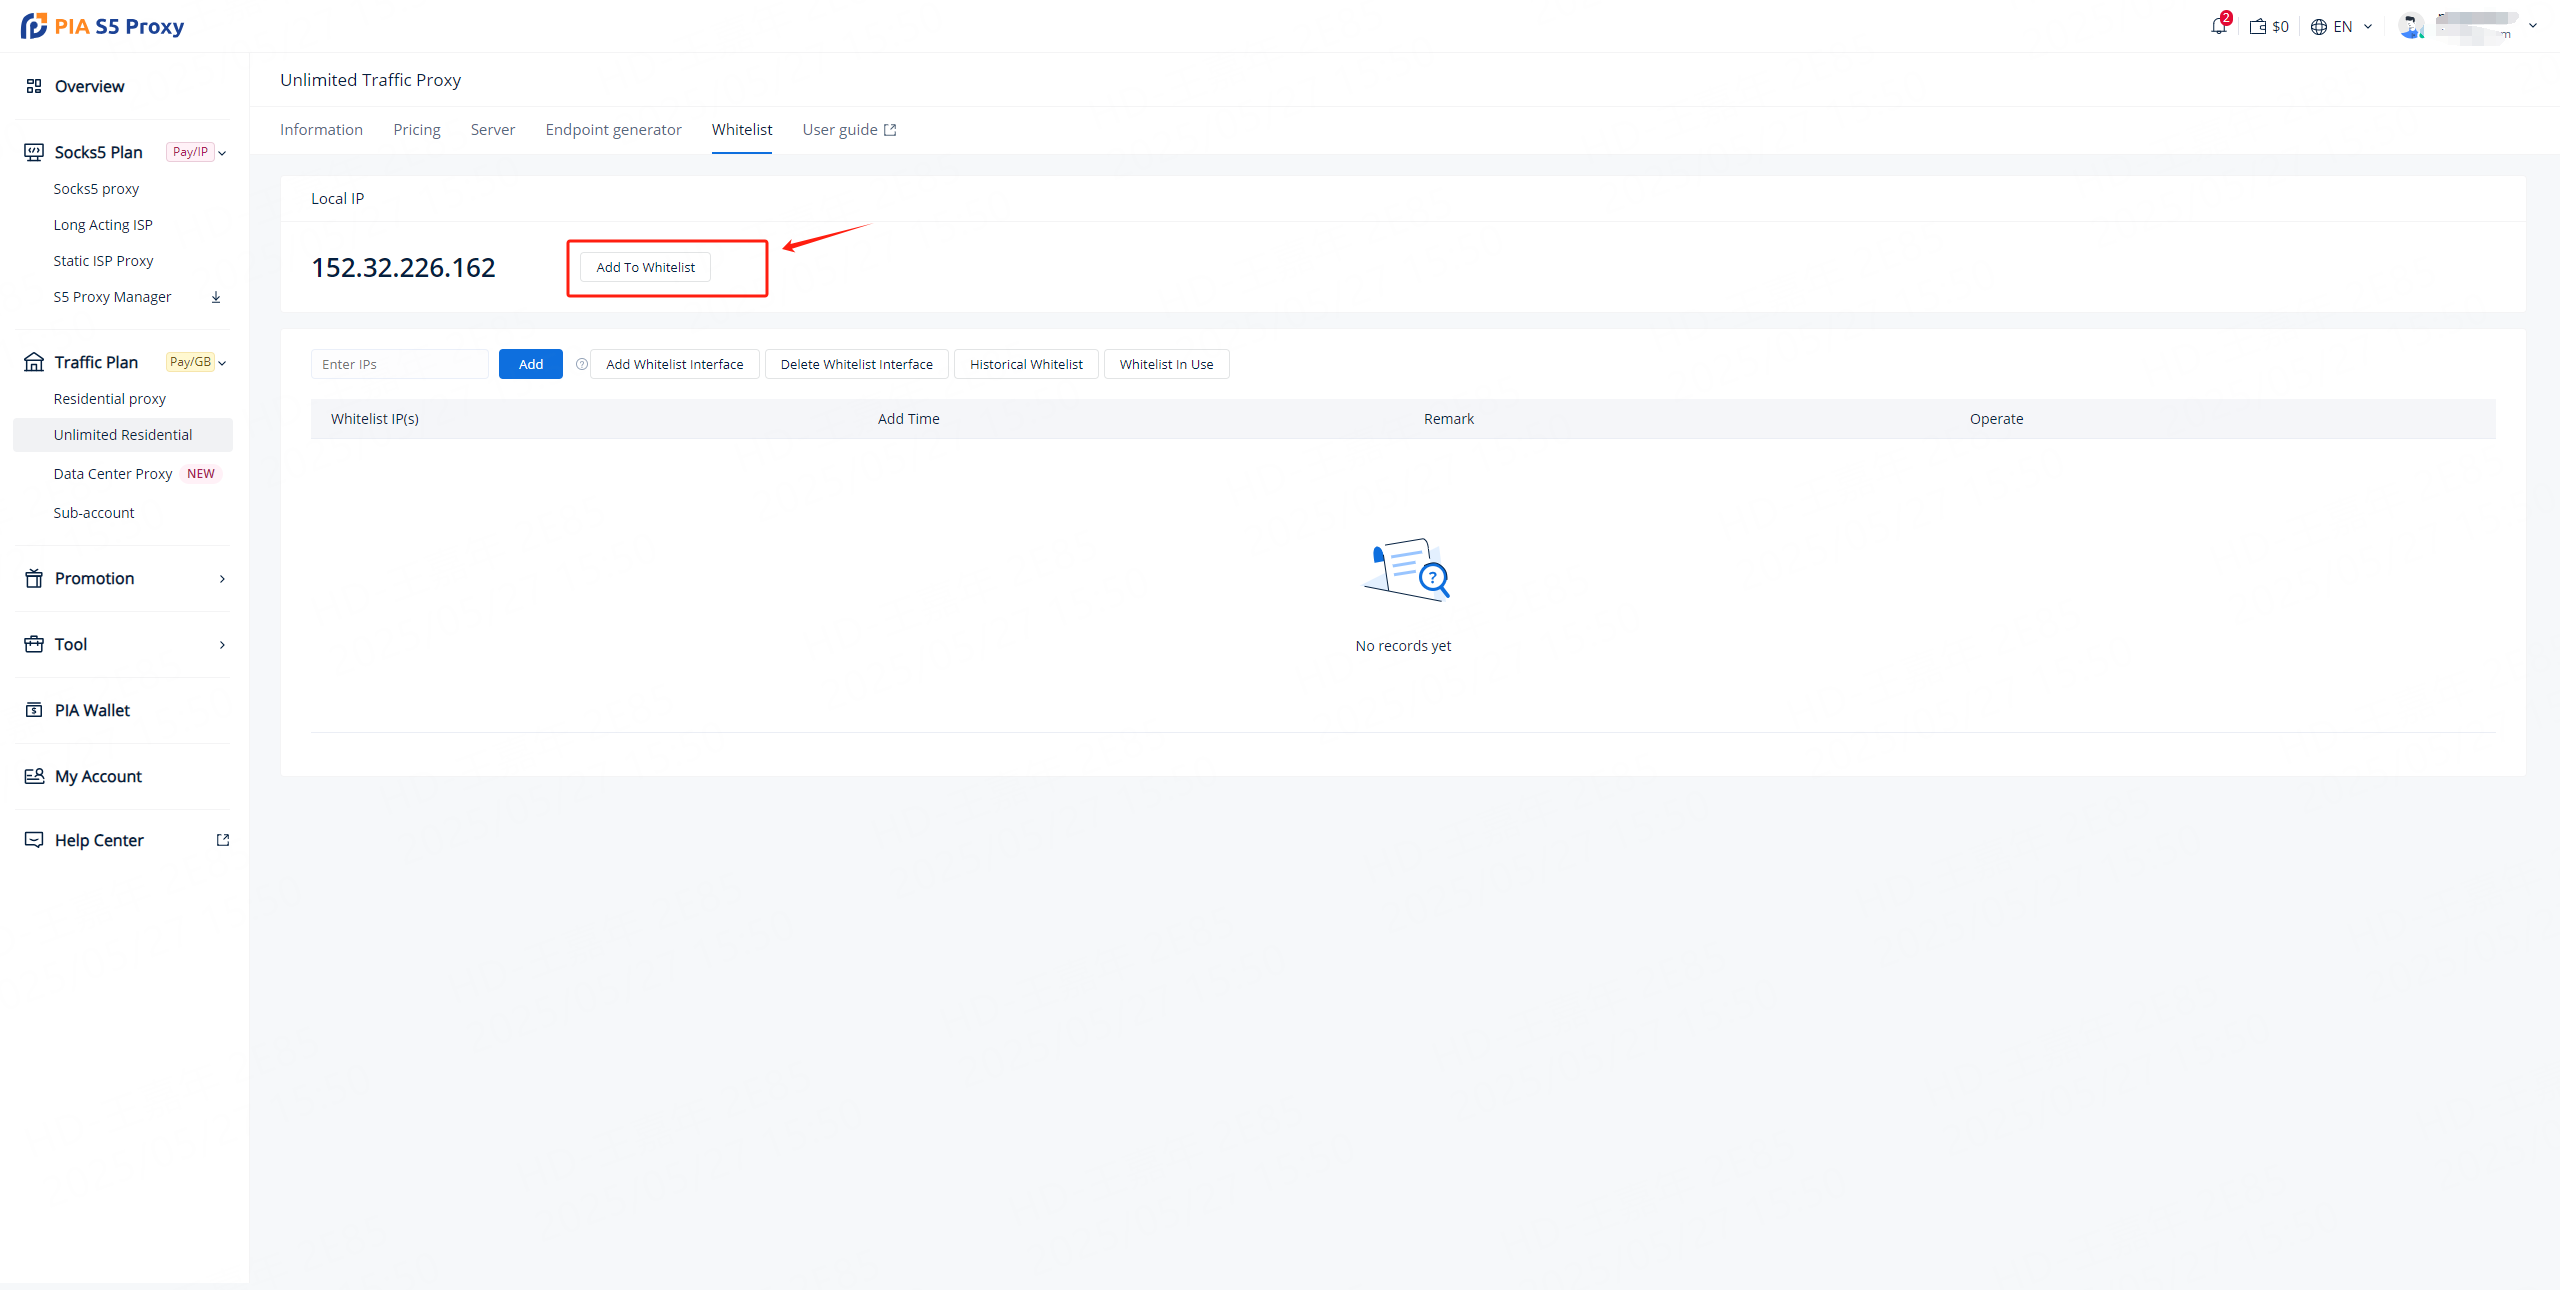Expand the Tool menu
The image size is (2560, 1290).
[222, 645]
